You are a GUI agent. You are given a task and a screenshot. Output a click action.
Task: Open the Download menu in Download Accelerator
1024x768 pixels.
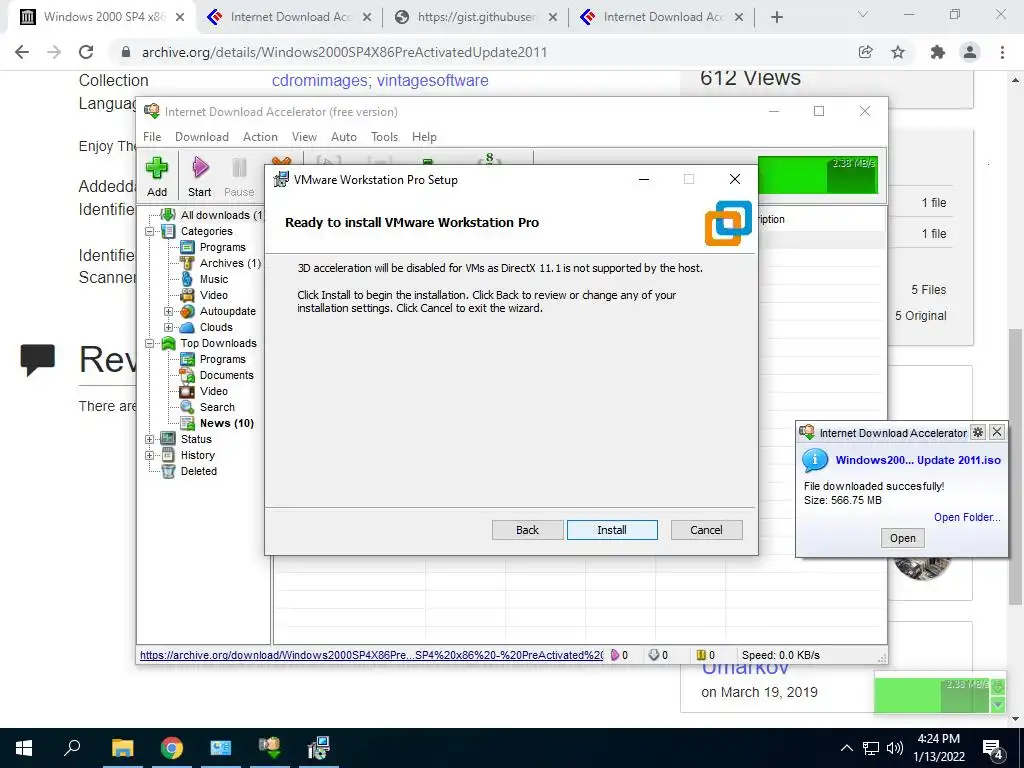tap(202, 136)
